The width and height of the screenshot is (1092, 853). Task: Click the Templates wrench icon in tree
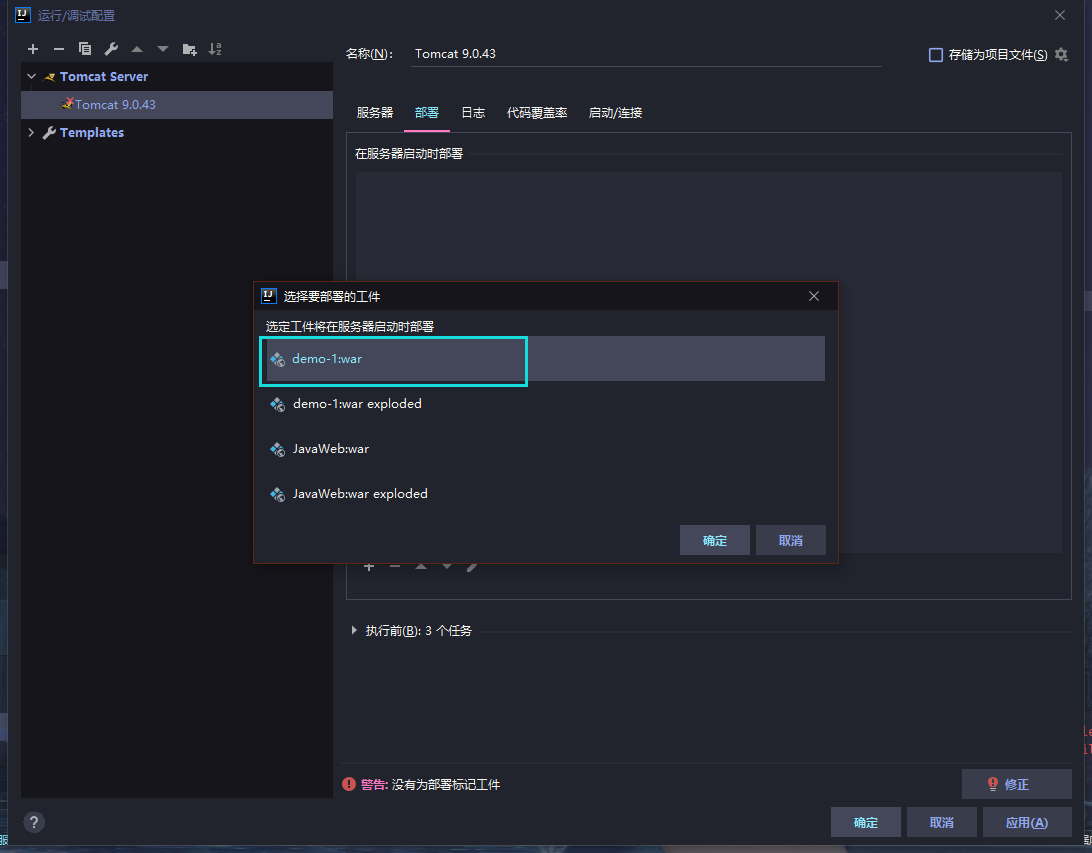tap(49, 132)
